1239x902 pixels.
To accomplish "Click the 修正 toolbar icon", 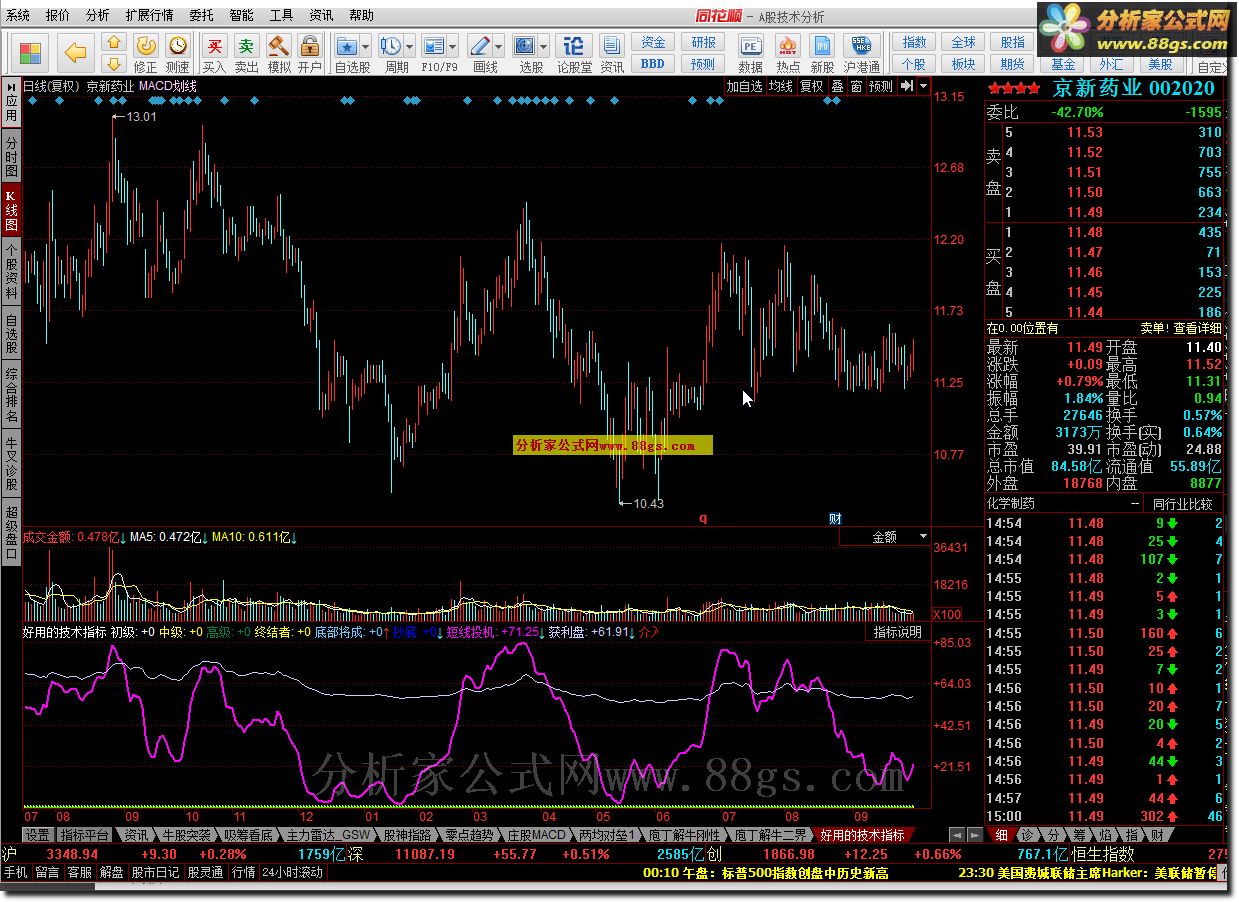I will point(145,46).
